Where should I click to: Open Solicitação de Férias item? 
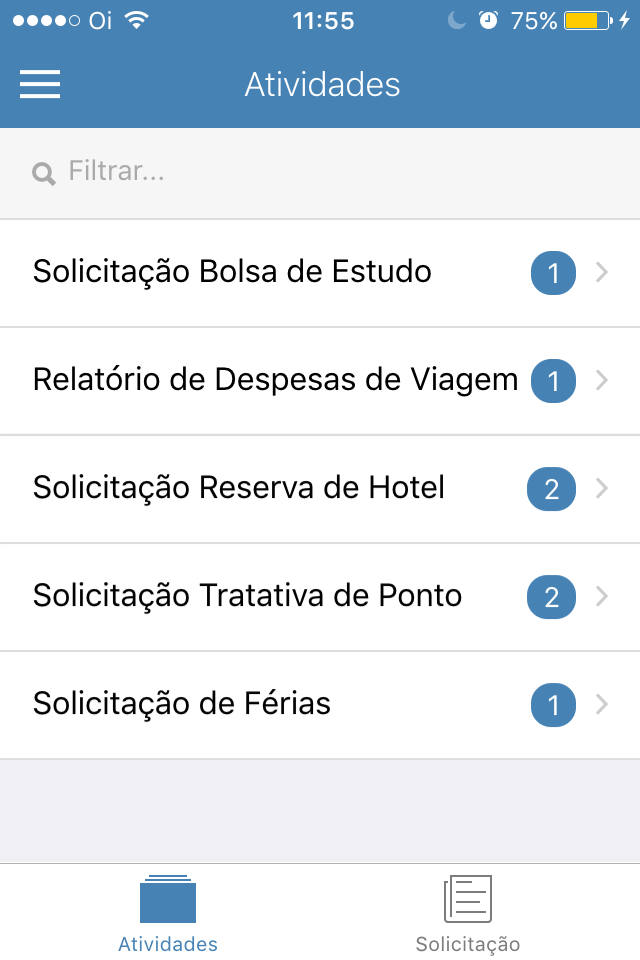pyautogui.click(x=320, y=705)
